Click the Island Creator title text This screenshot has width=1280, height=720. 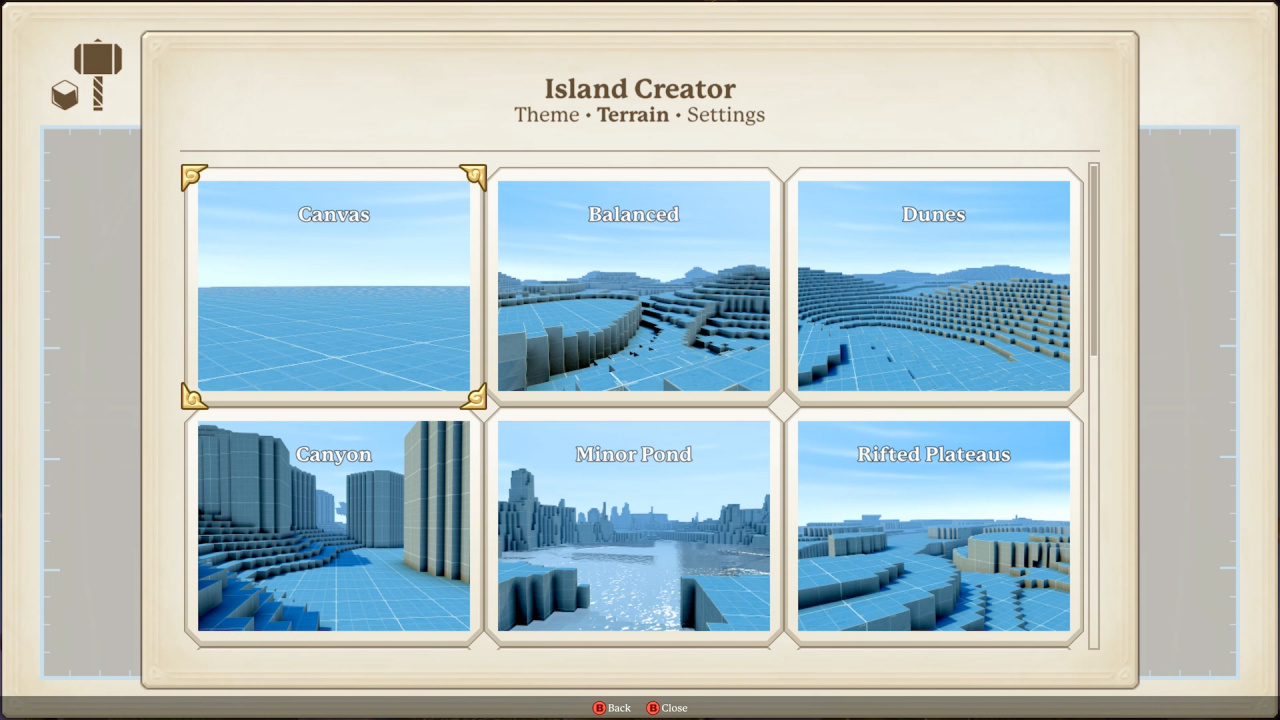click(x=640, y=89)
